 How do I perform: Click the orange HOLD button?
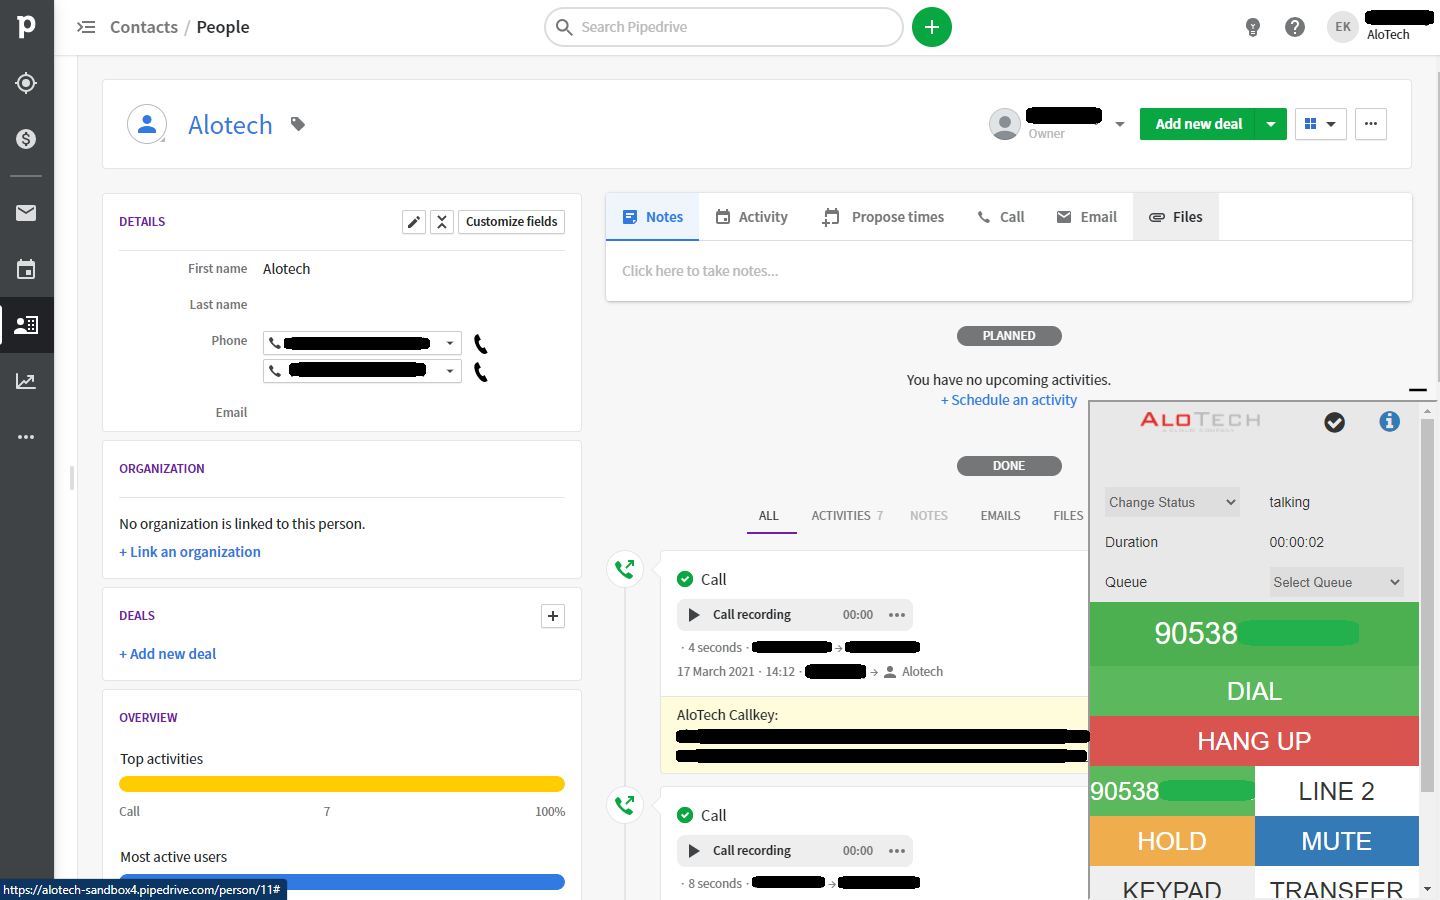coord(1172,841)
